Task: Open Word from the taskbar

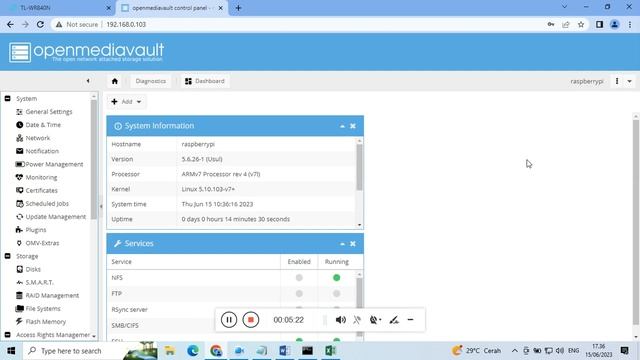Action: point(284,351)
